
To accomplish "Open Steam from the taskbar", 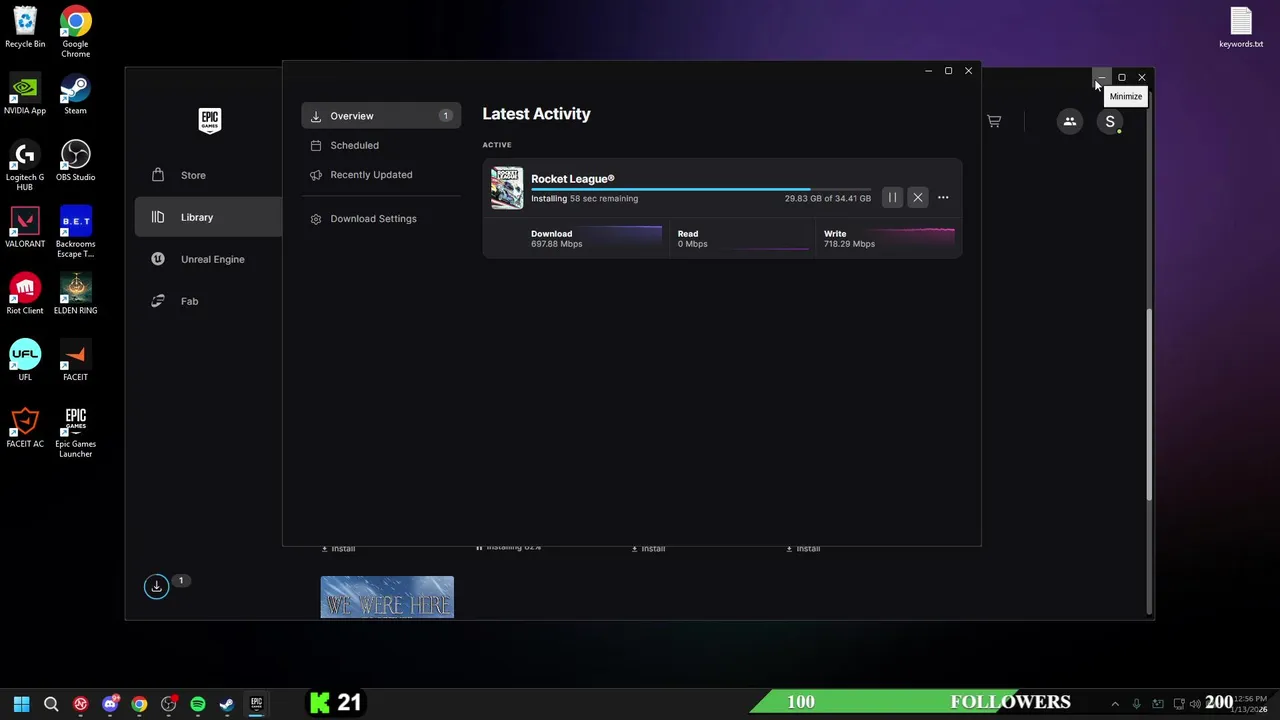I will point(227,704).
